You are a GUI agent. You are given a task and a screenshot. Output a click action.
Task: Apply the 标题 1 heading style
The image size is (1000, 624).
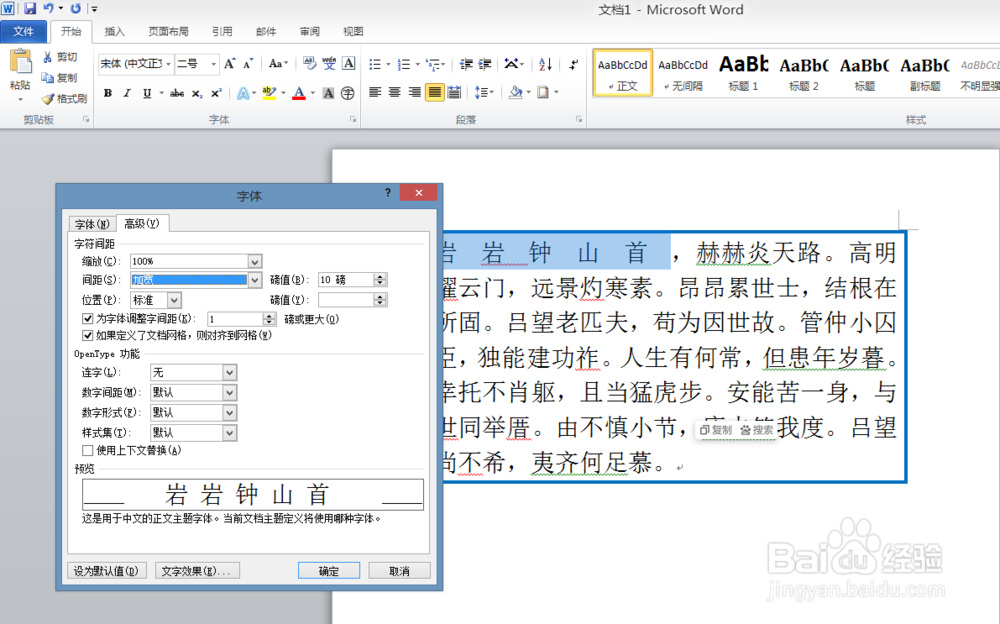point(744,73)
